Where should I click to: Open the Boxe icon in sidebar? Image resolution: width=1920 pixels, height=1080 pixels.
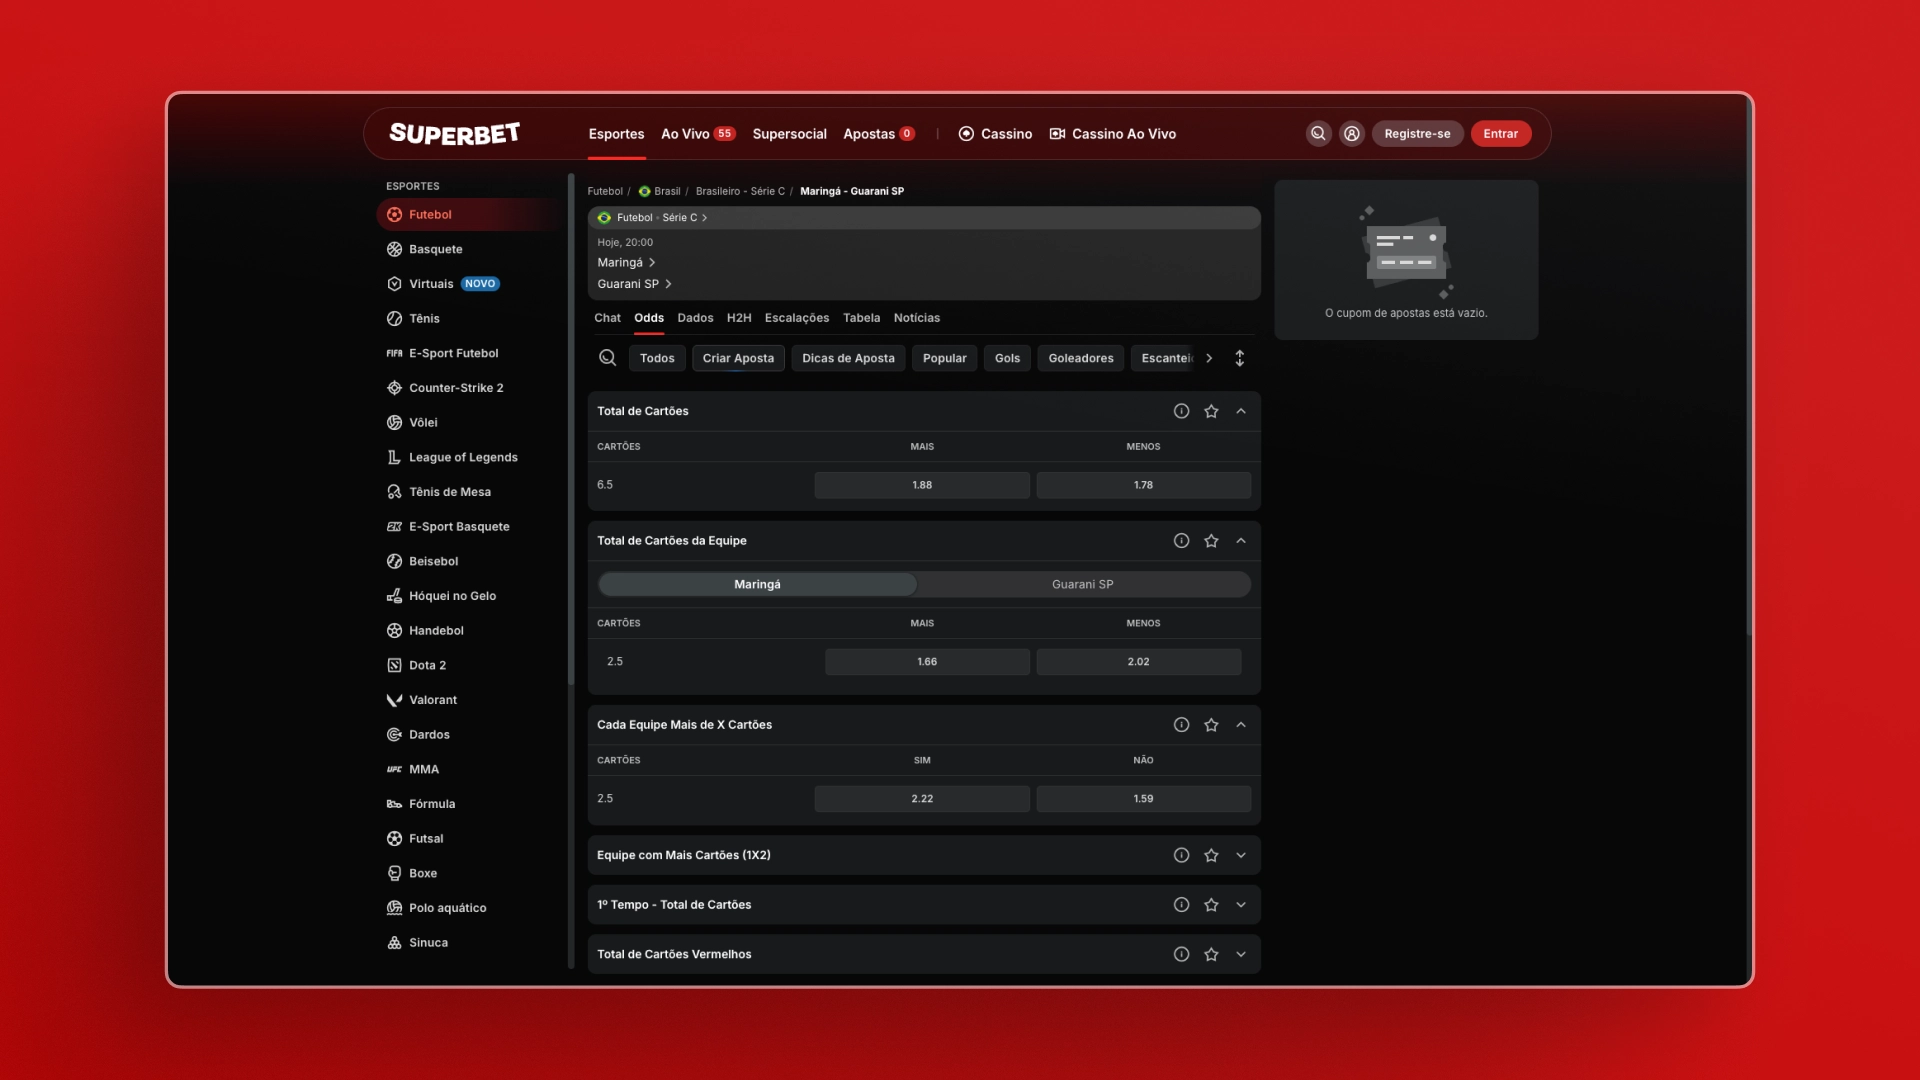pyautogui.click(x=394, y=873)
